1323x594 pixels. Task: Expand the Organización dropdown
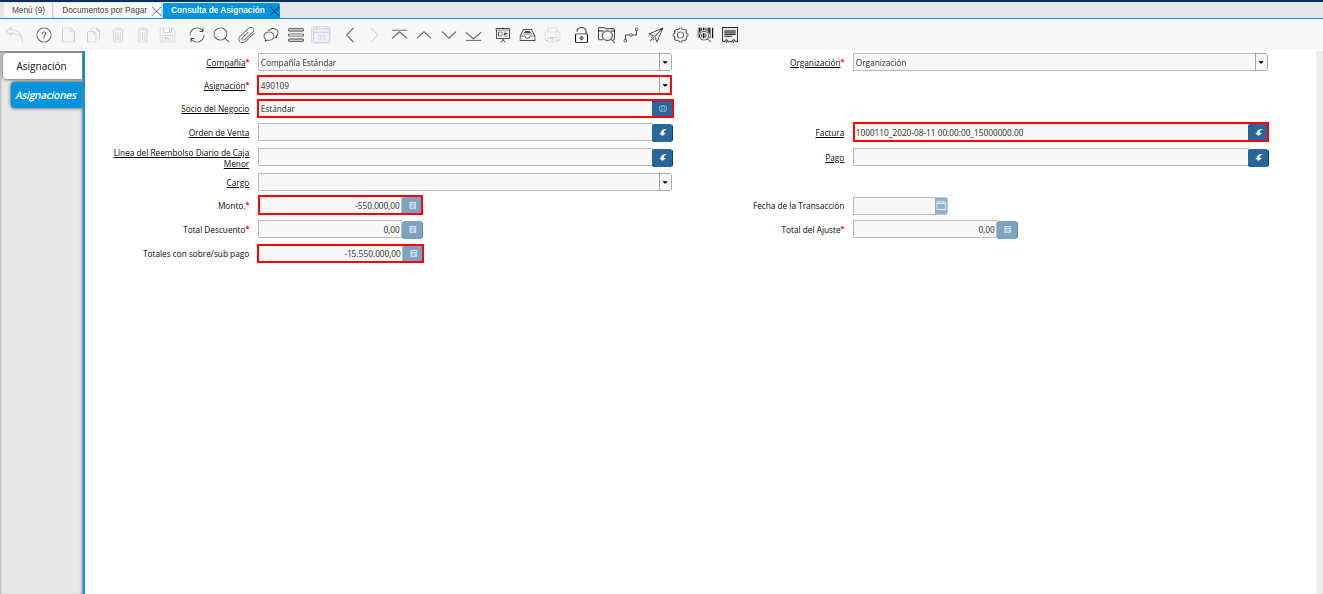1261,62
